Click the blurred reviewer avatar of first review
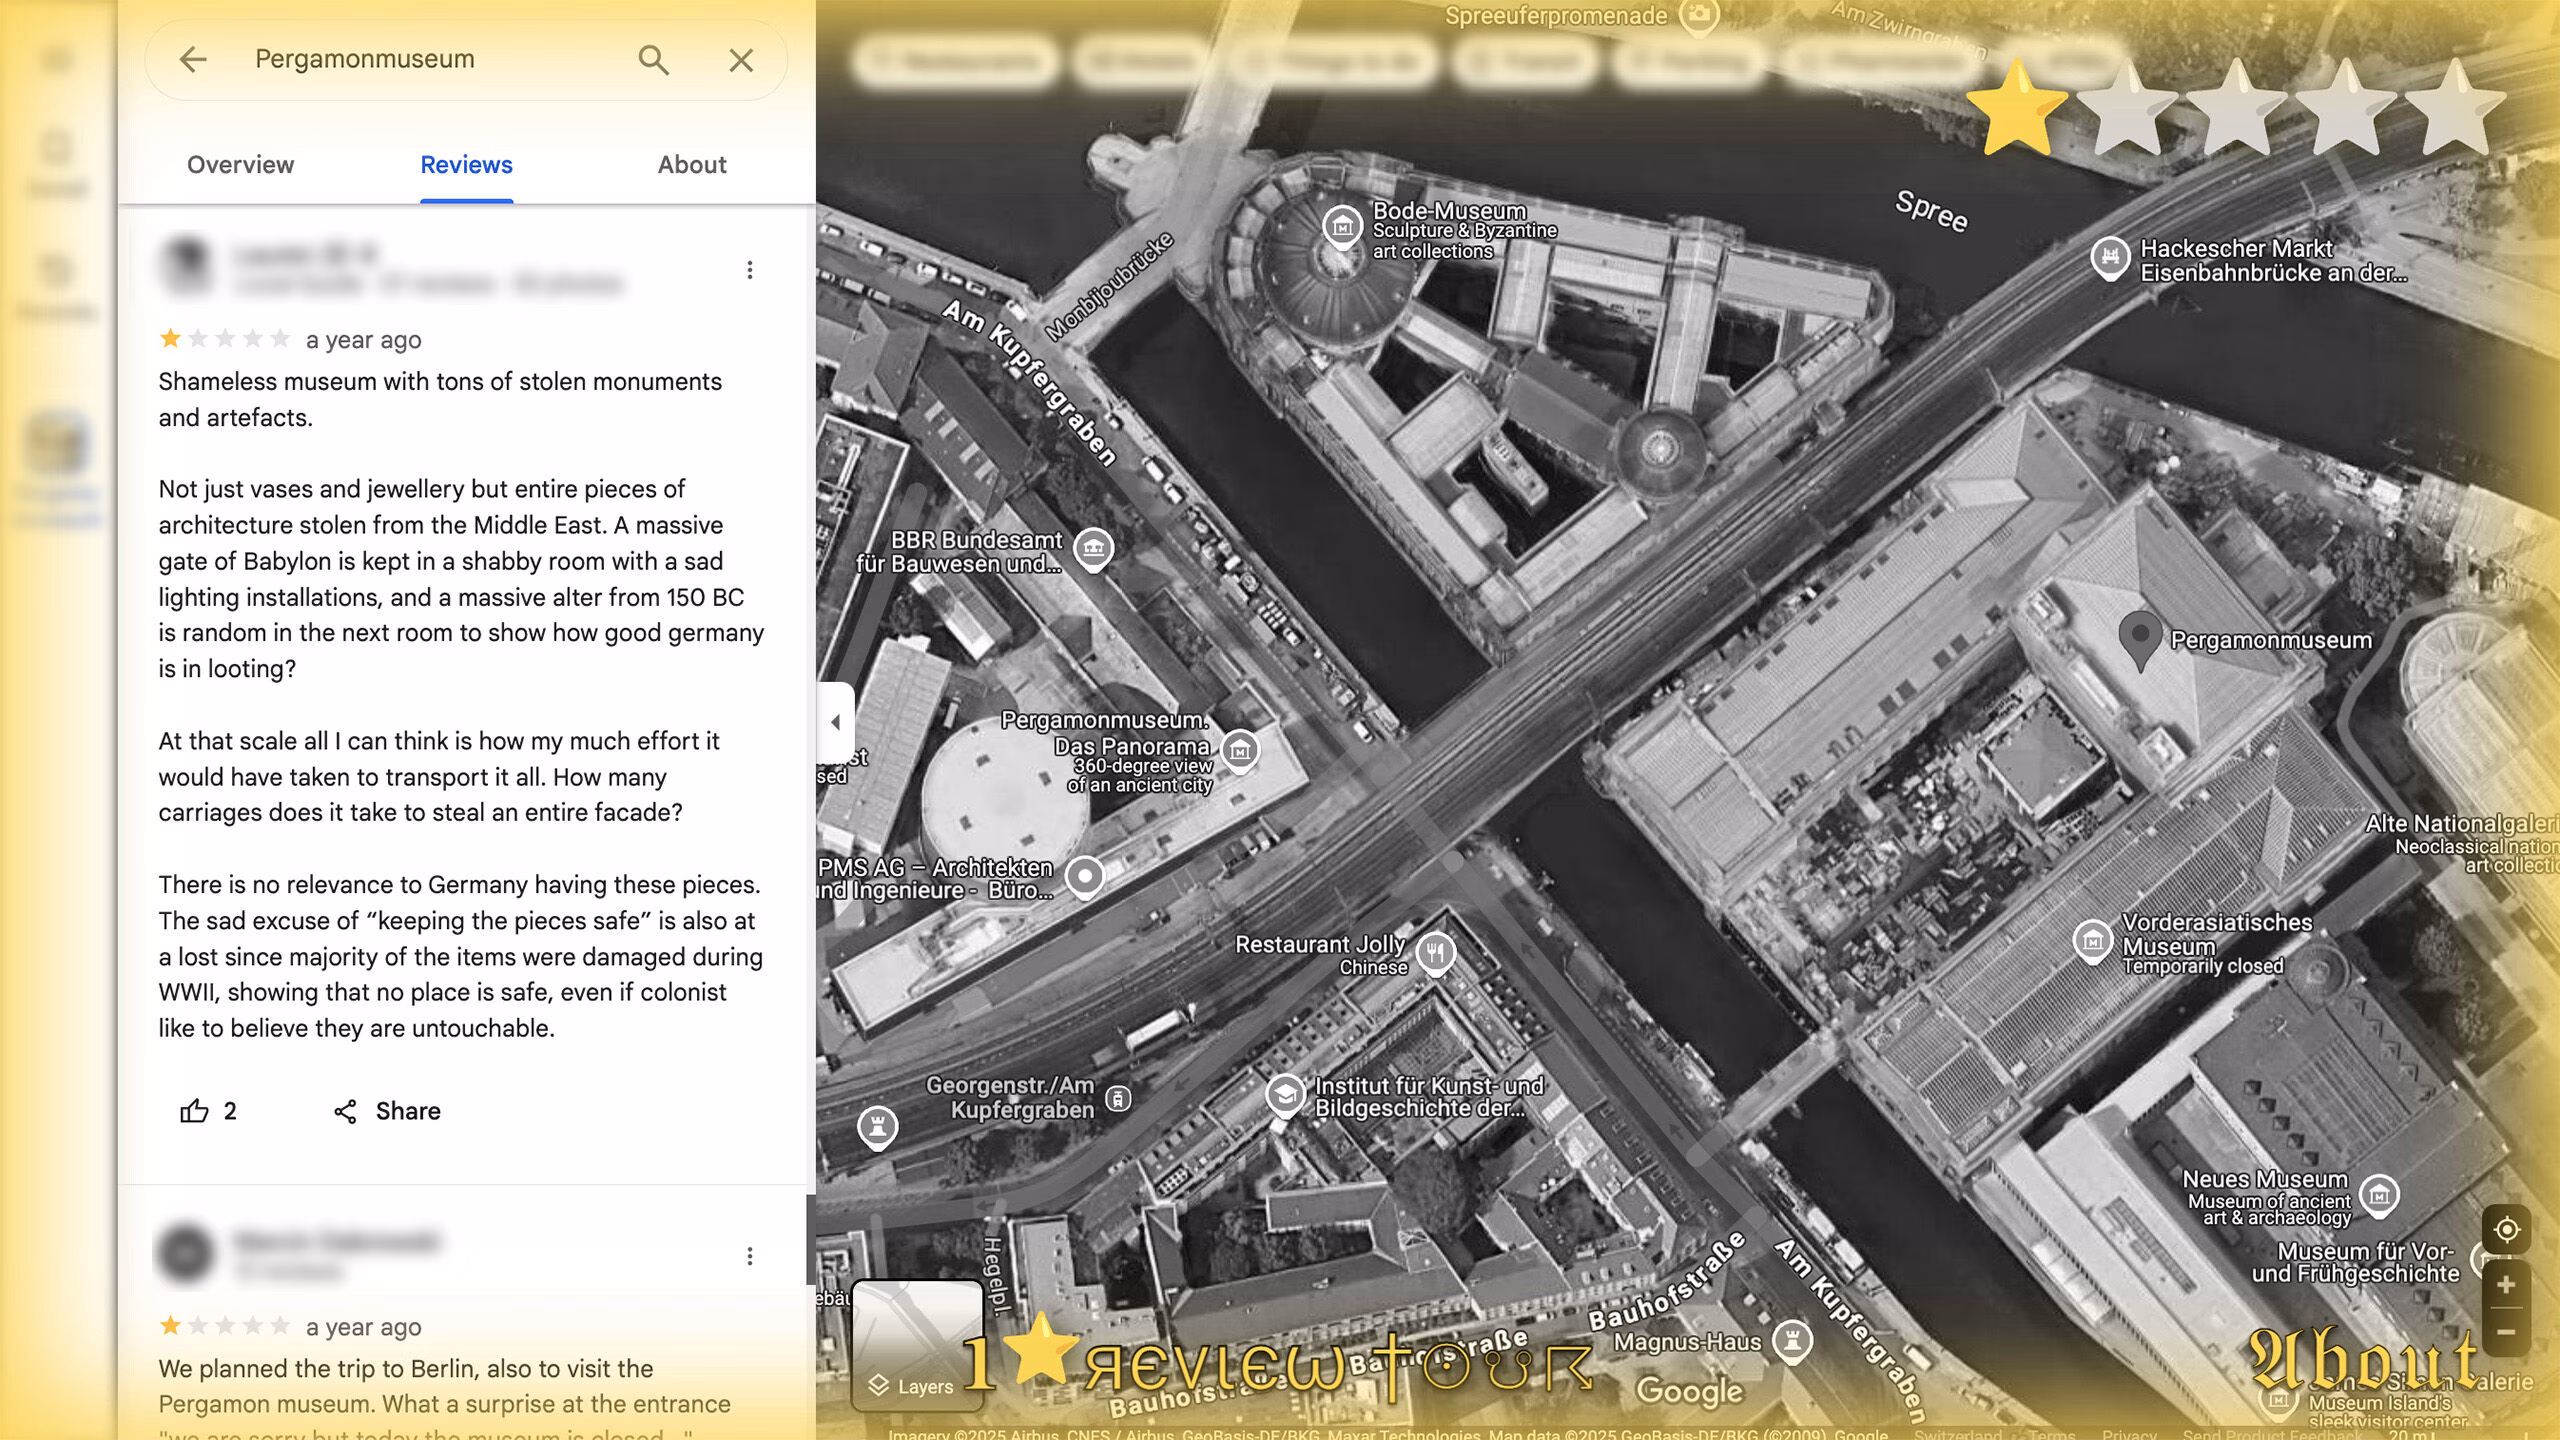 (187, 266)
